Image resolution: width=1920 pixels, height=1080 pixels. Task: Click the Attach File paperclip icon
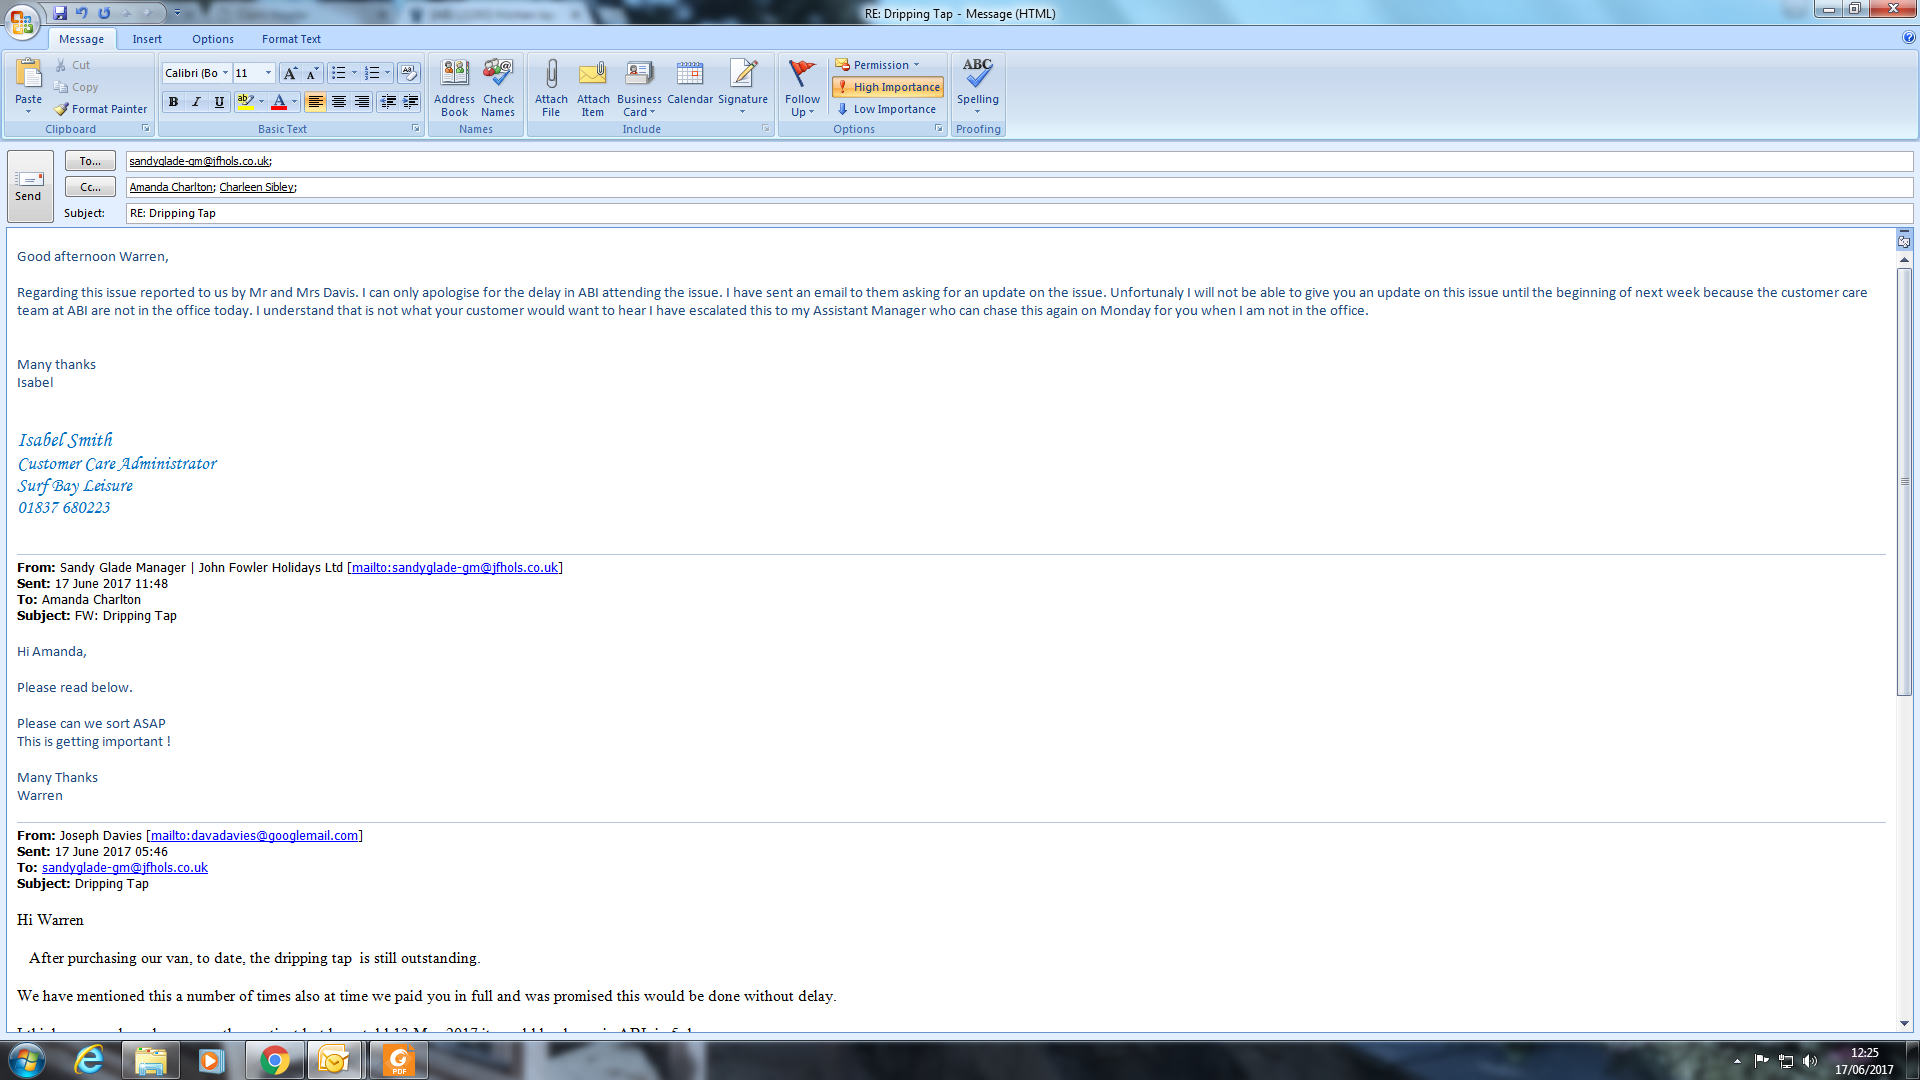tap(551, 75)
